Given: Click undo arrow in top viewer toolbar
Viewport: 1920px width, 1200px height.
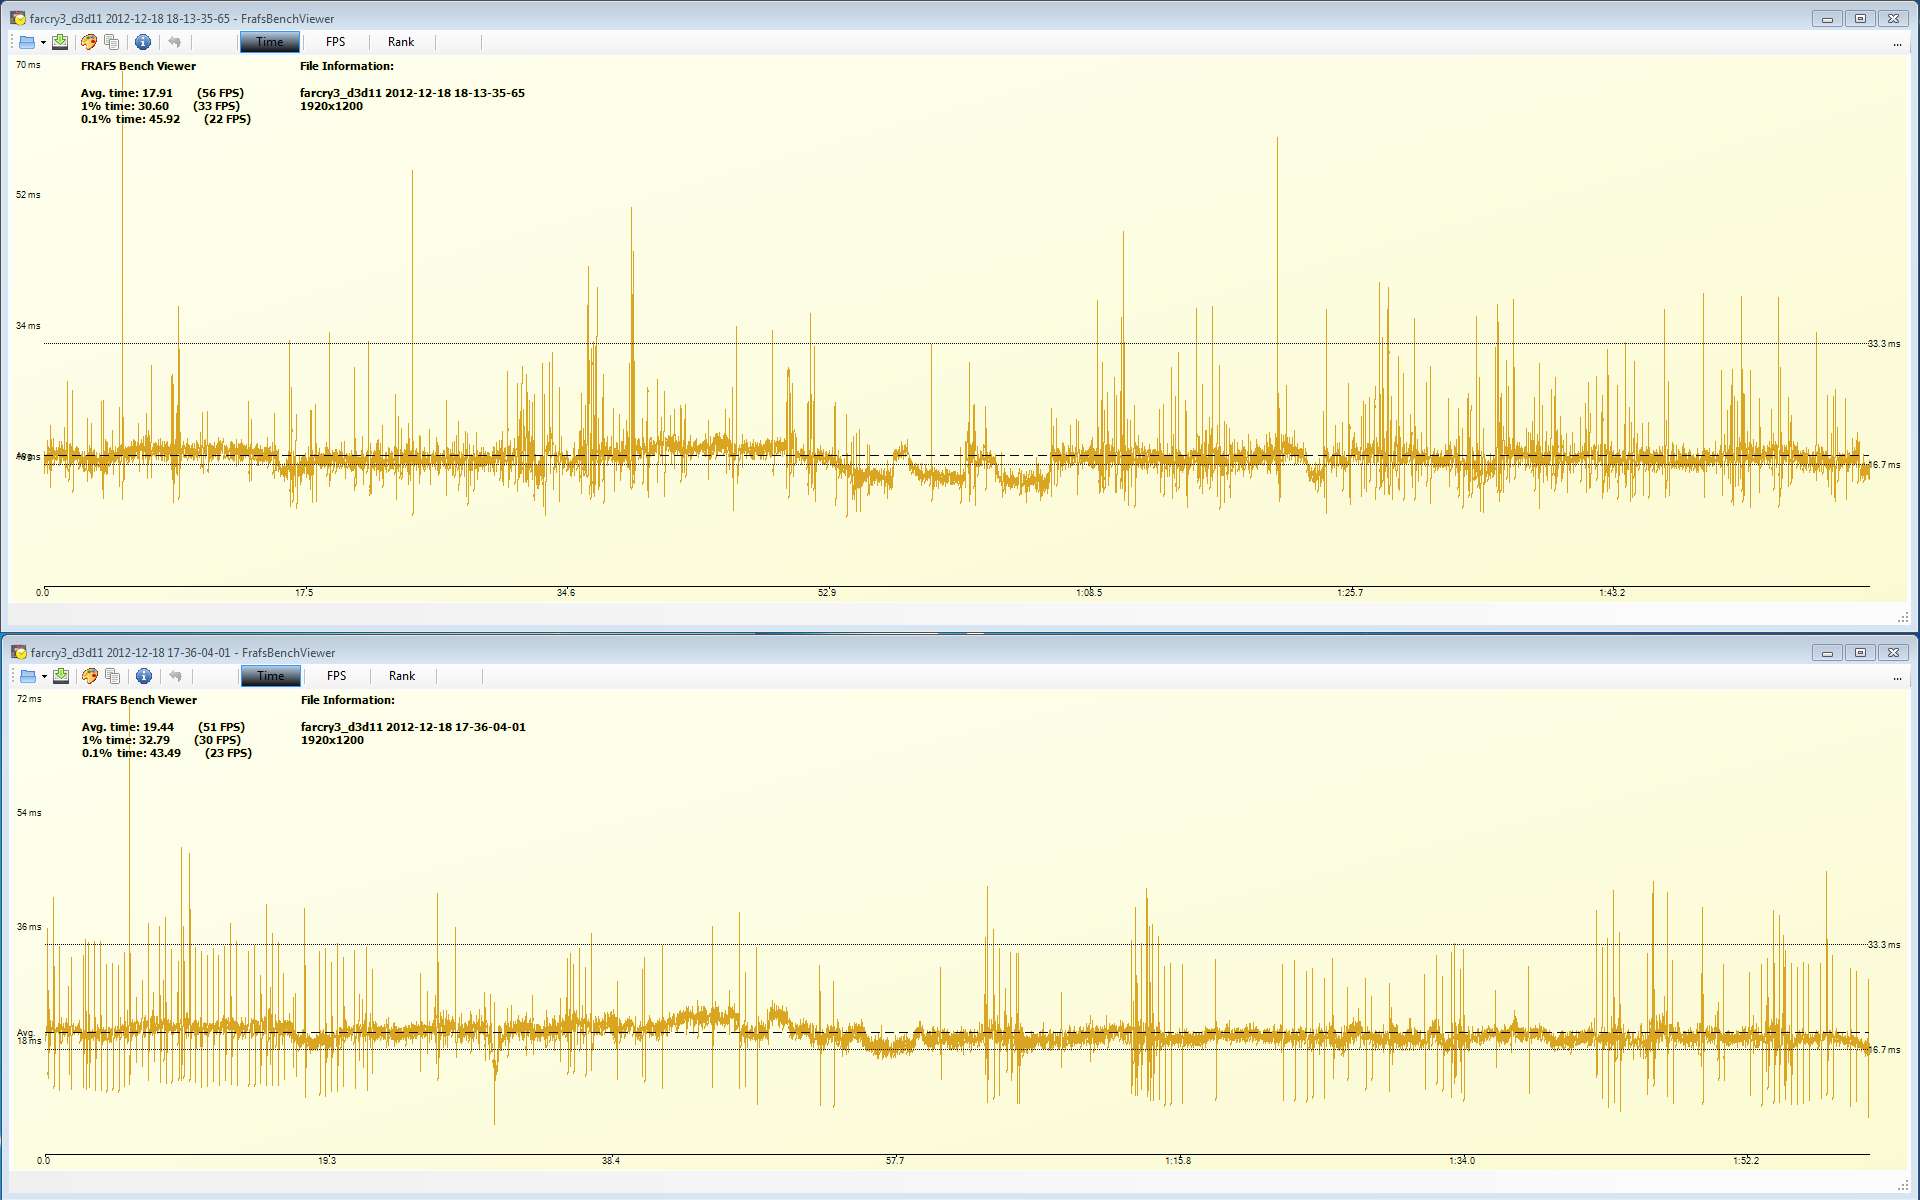Looking at the screenshot, I should (175, 42).
